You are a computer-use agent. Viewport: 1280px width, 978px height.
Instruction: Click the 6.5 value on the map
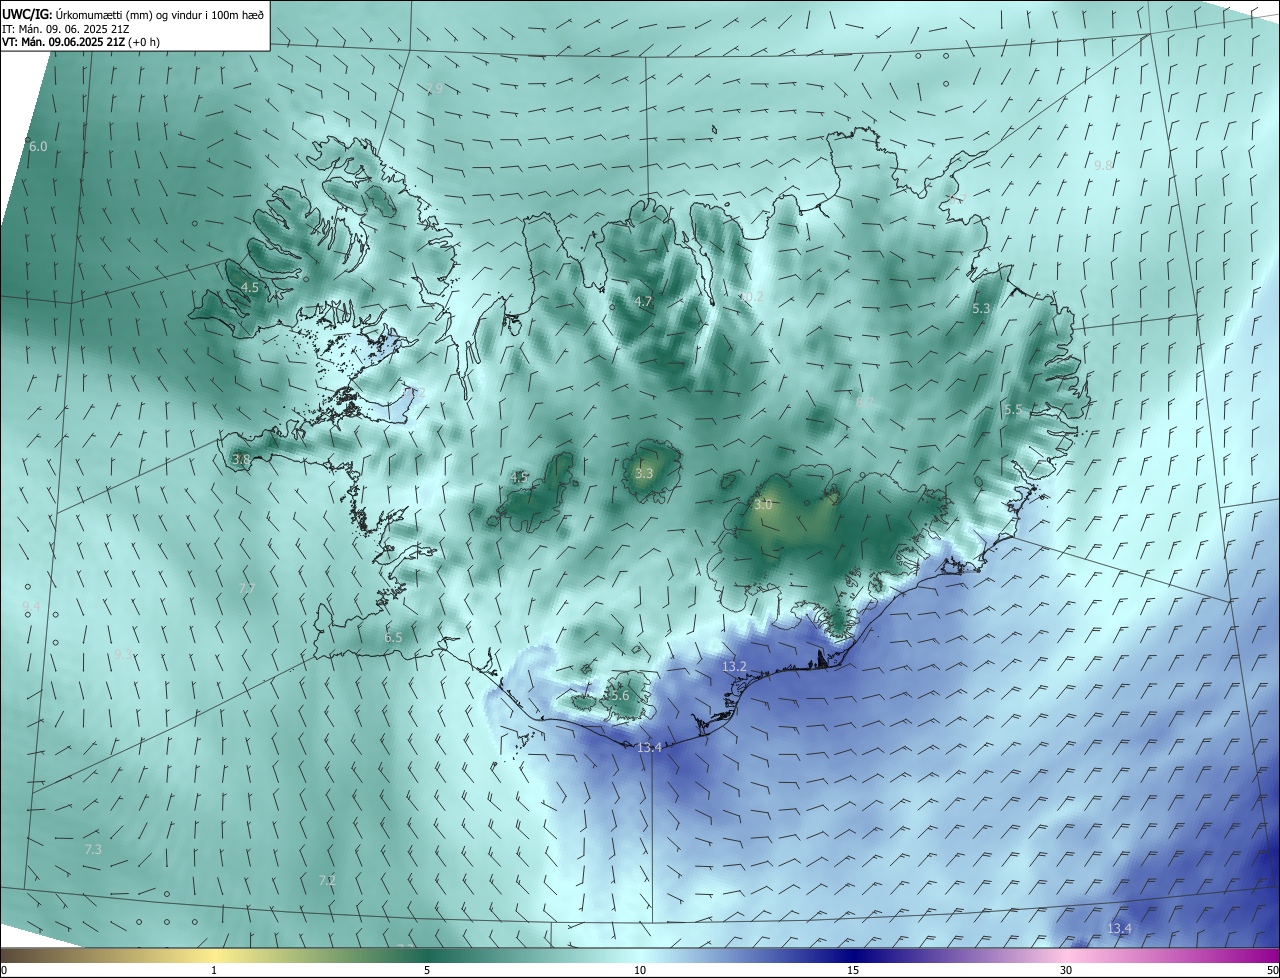(x=393, y=637)
